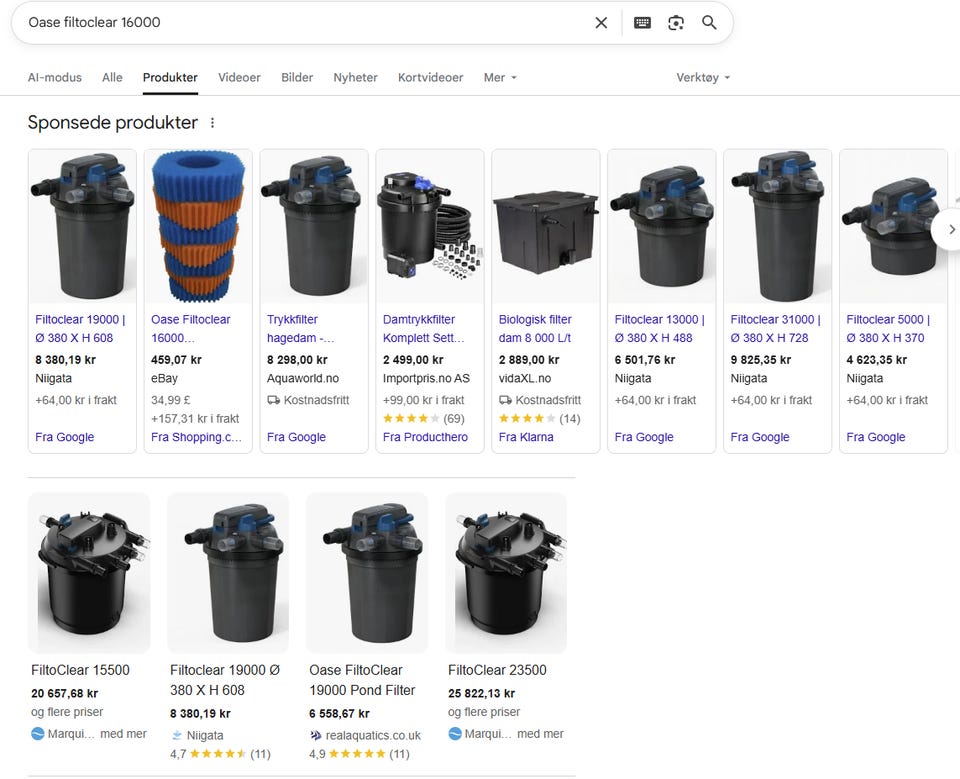Click the 6 558,67 kr price
The width and height of the screenshot is (960, 779).
[x=339, y=714]
